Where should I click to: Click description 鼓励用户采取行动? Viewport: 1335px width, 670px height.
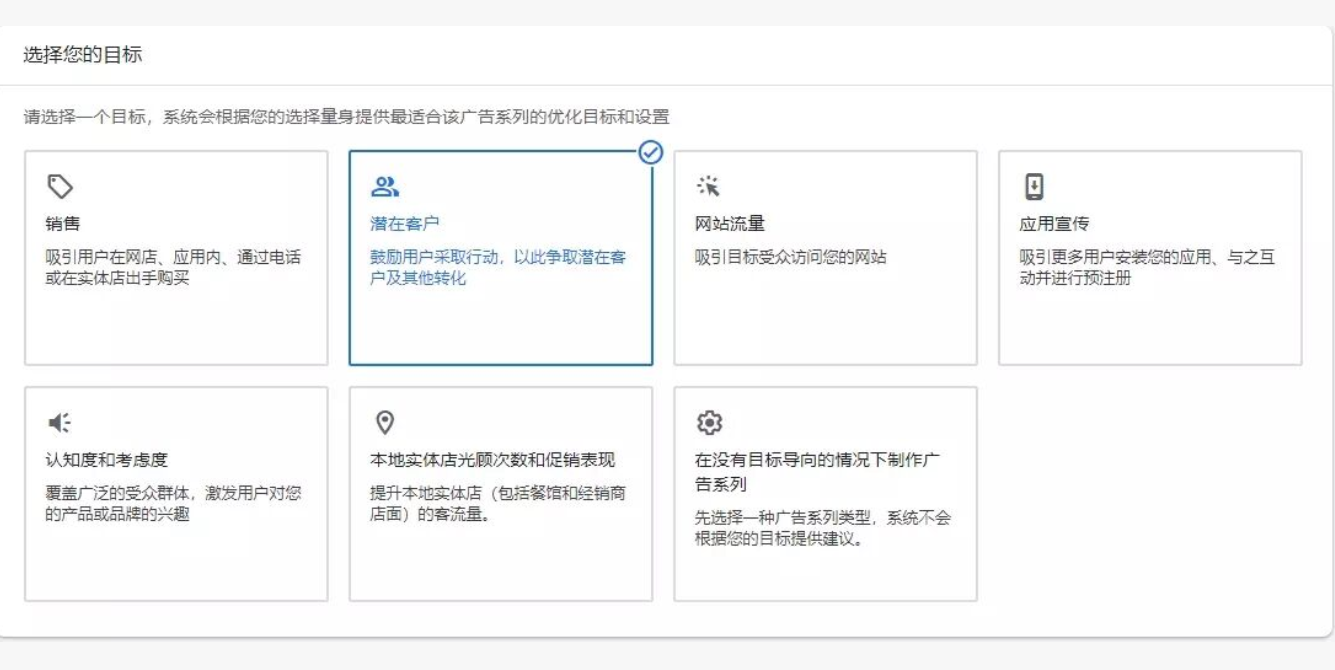(498, 268)
